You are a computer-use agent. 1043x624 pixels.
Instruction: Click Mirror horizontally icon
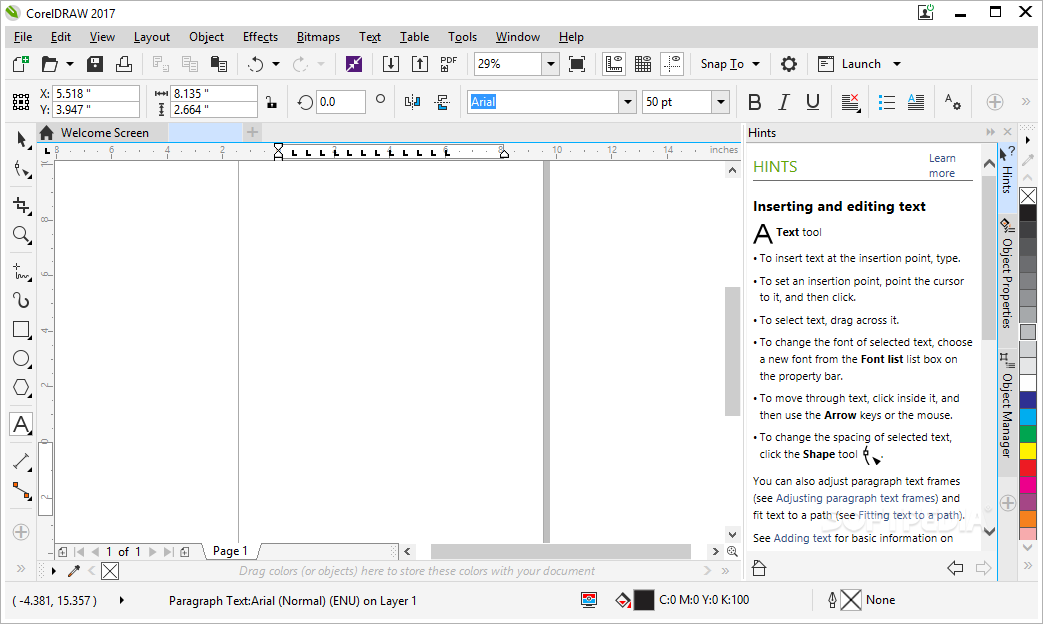[x=412, y=102]
